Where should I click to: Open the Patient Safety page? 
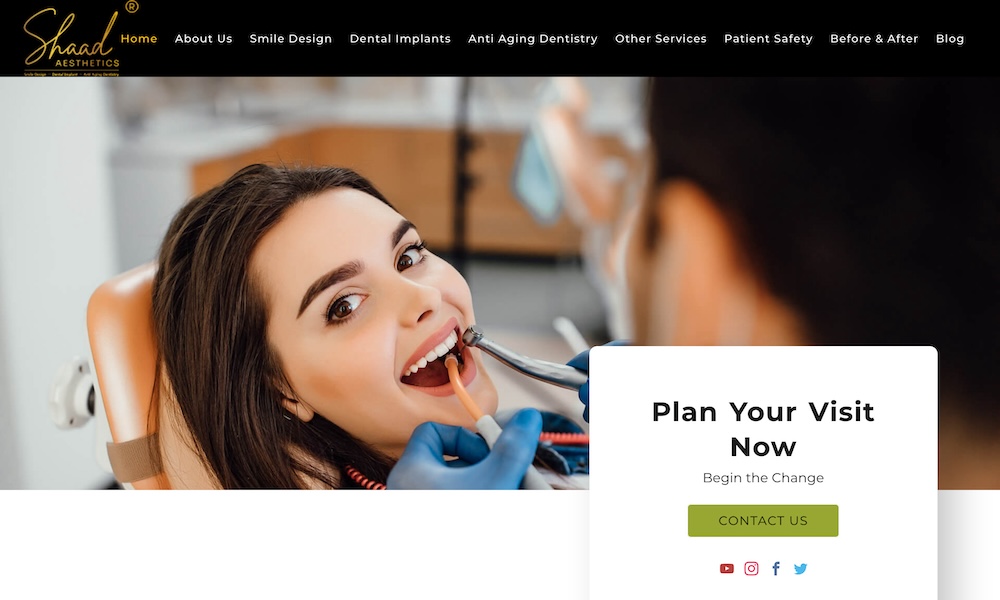[x=768, y=38]
